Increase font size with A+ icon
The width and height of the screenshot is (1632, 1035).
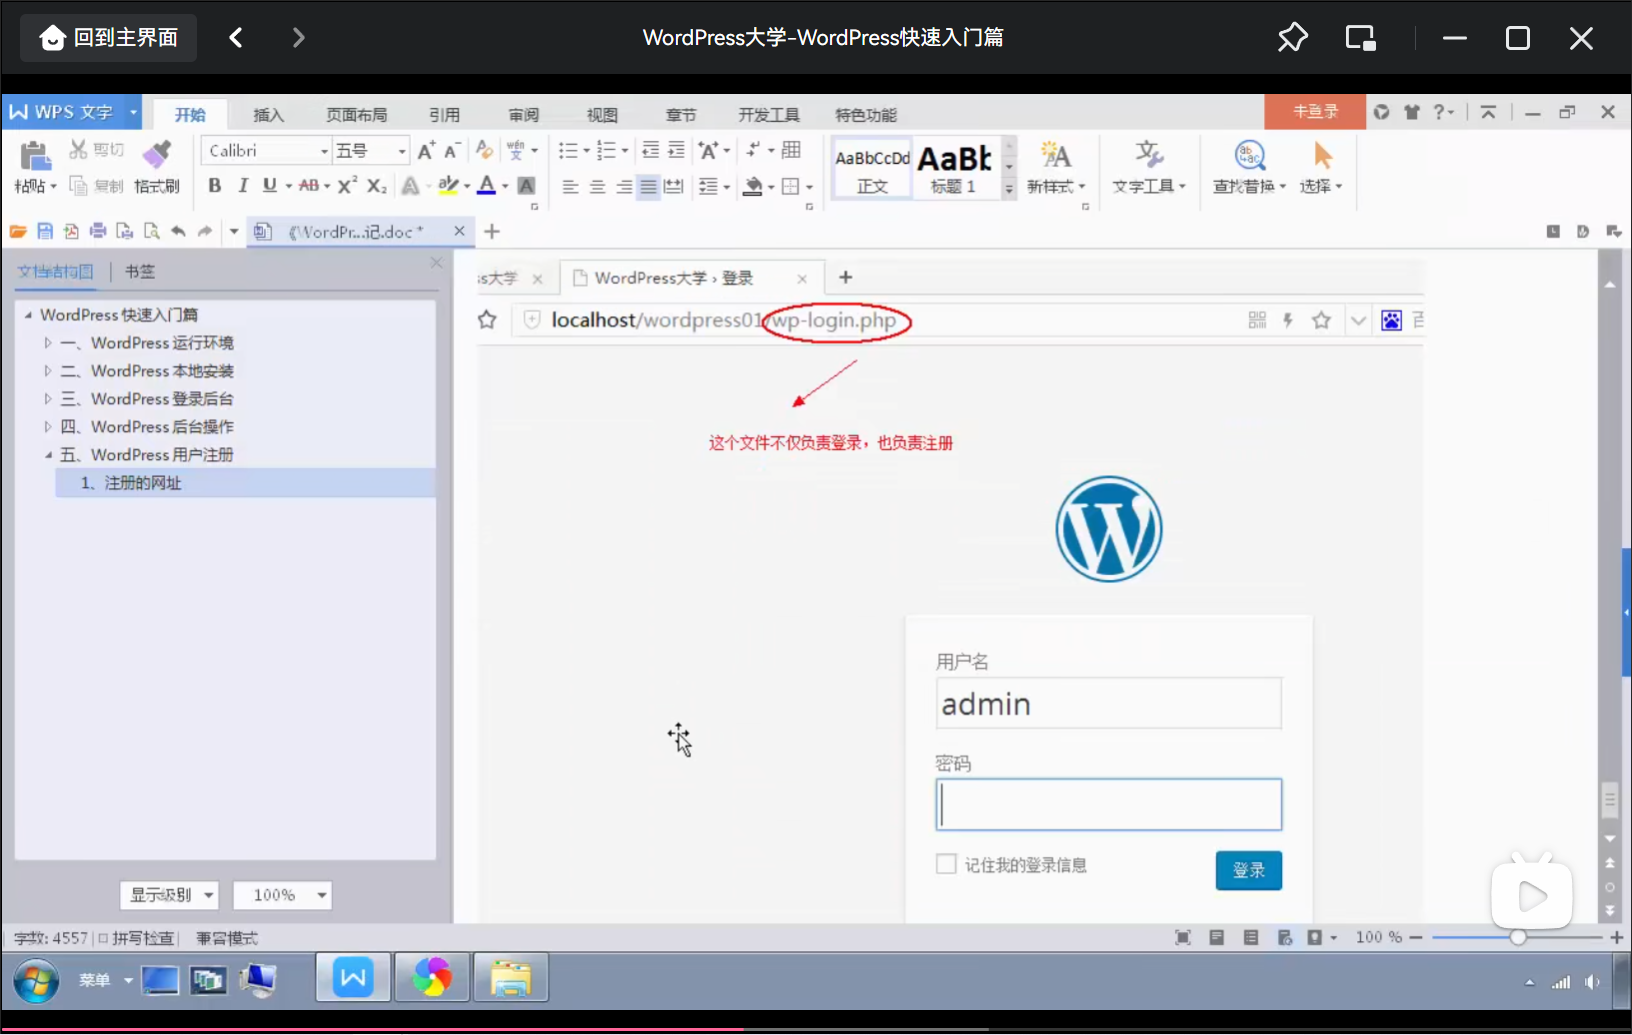pos(426,150)
